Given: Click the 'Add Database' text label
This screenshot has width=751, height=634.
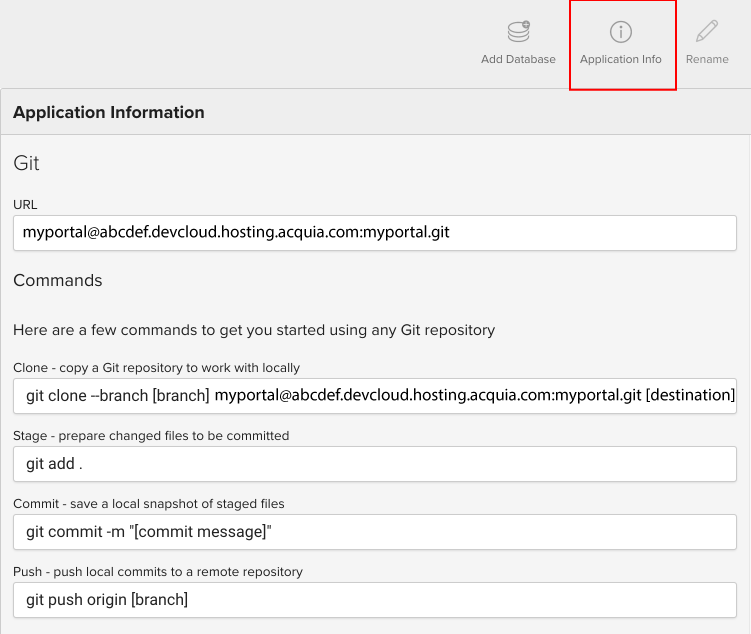Looking at the screenshot, I should coord(518,59).
